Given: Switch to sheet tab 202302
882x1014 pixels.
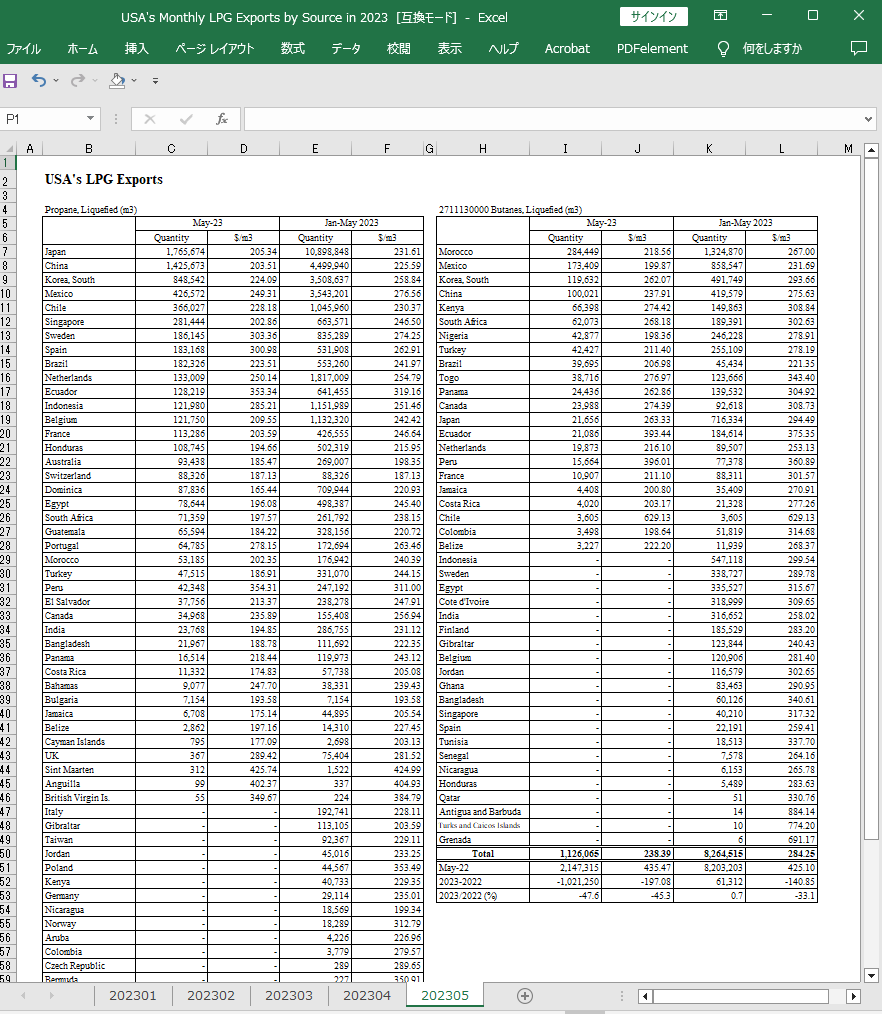Looking at the screenshot, I should click(211, 996).
